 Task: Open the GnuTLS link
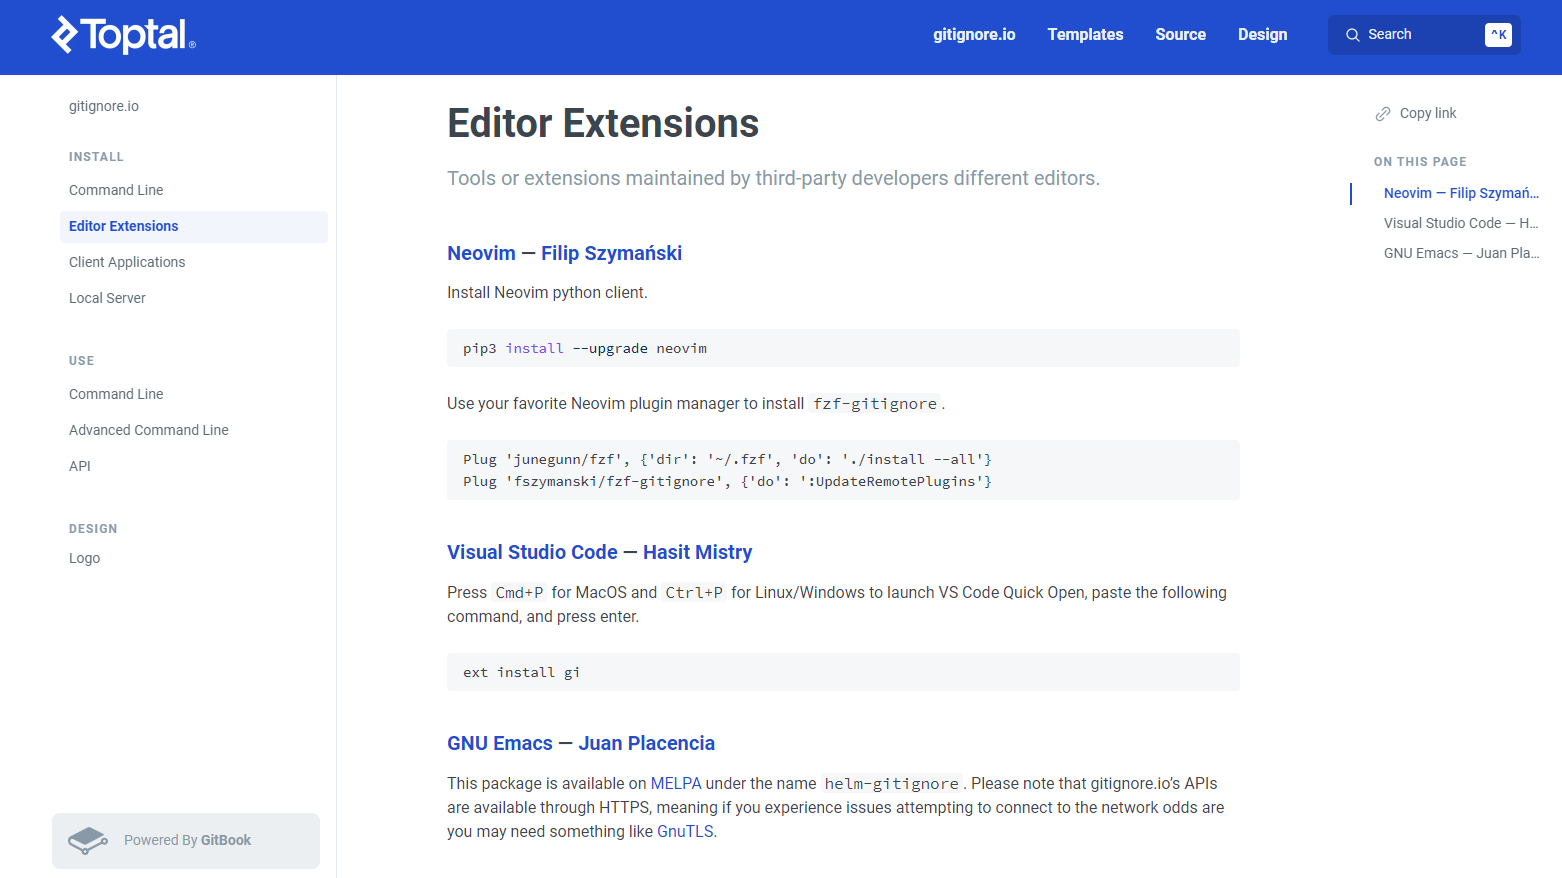[685, 832]
